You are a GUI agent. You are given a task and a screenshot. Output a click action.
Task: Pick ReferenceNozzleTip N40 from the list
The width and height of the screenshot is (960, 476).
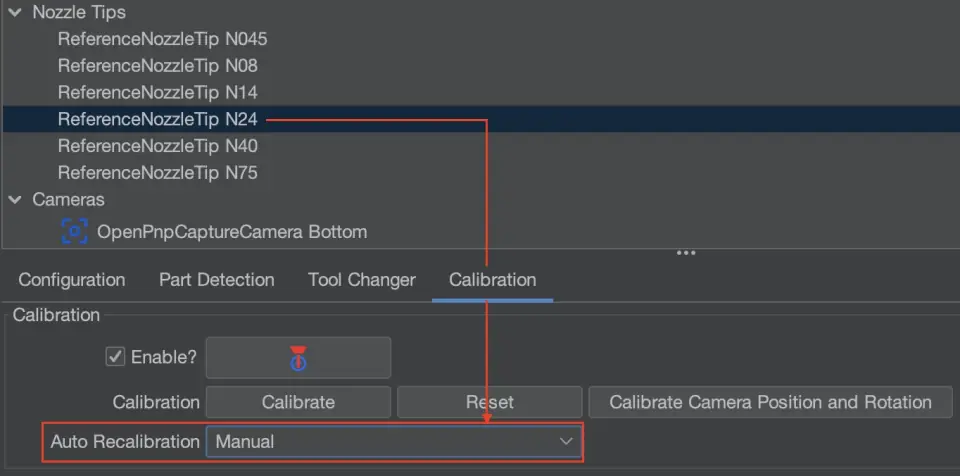pyautogui.click(x=158, y=146)
